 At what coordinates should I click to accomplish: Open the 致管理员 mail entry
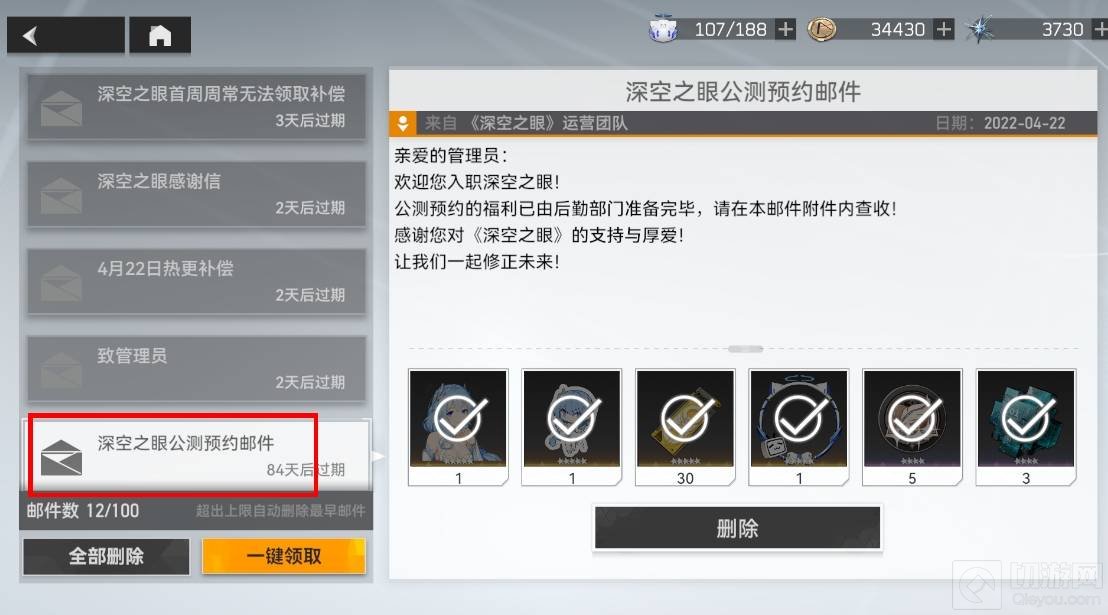click(x=196, y=369)
